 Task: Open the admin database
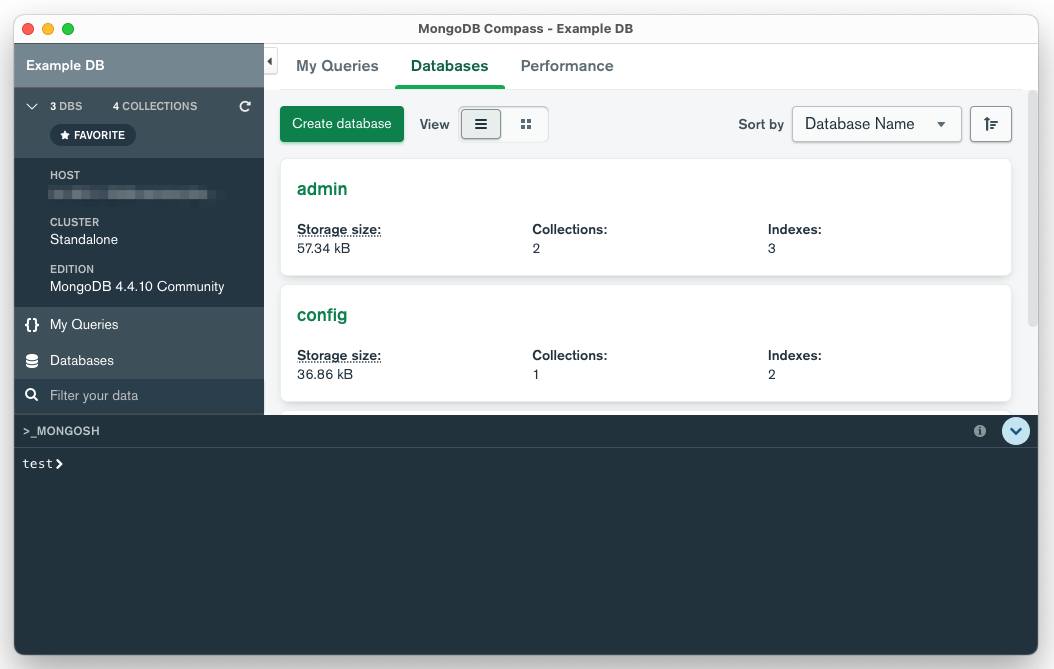pyautogui.click(x=322, y=189)
